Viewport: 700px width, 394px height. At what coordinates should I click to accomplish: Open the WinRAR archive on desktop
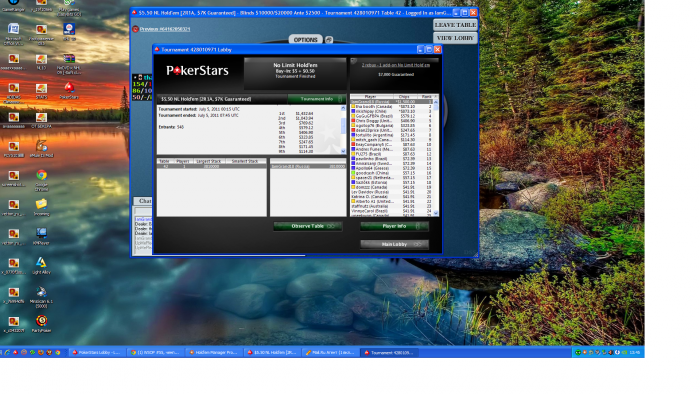tap(68, 63)
